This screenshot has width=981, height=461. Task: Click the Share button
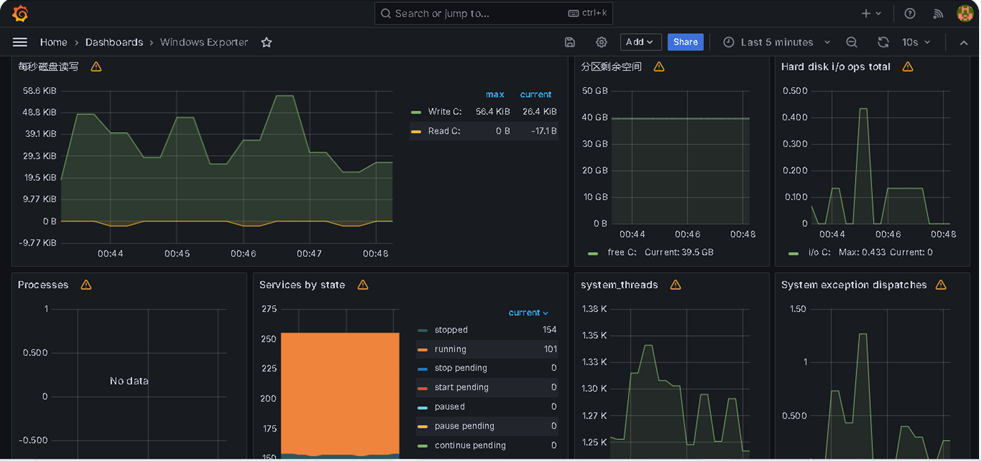tap(686, 43)
